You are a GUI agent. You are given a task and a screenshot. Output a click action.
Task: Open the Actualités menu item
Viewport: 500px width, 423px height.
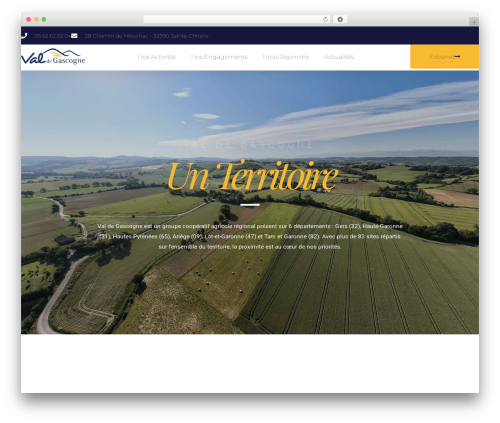339,57
